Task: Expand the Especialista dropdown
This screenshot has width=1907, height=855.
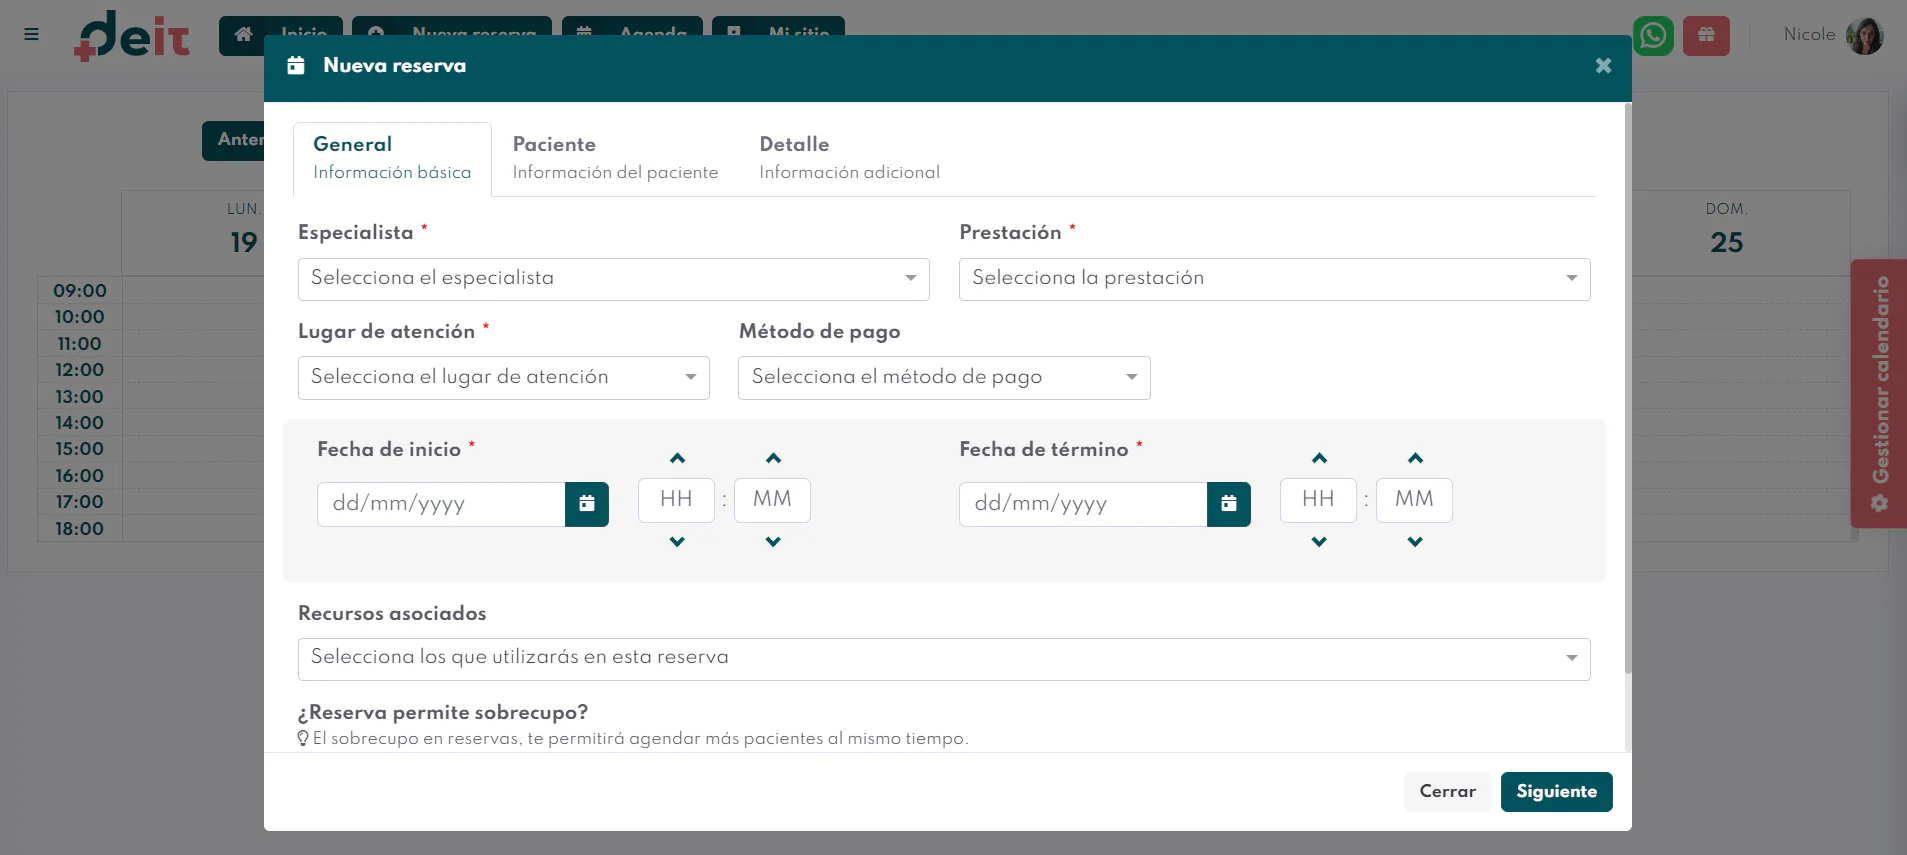Action: coord(614,279)
